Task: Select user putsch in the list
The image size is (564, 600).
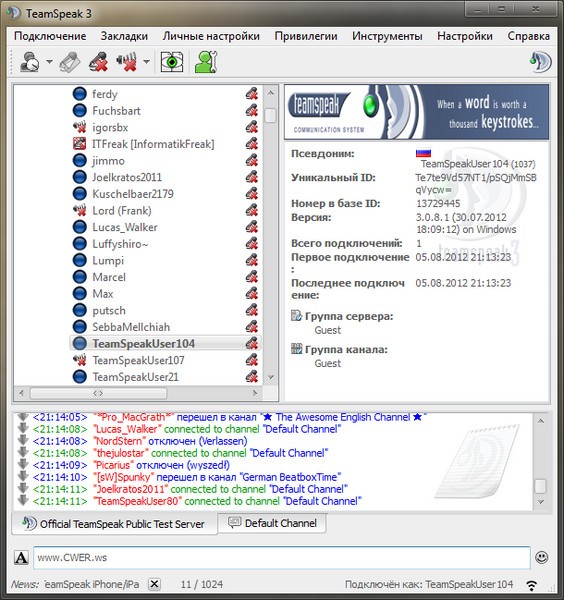Action: click(x=109, y=311)
